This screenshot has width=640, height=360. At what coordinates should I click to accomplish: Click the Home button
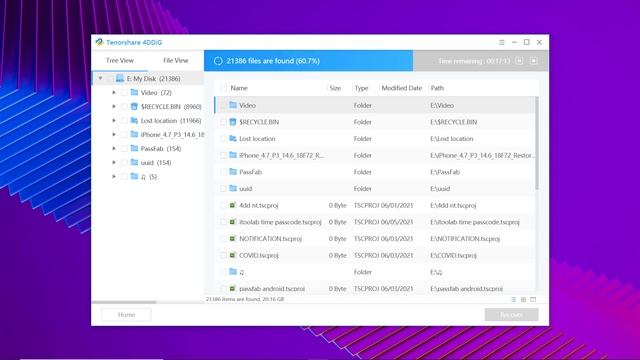tap(126, 315)
